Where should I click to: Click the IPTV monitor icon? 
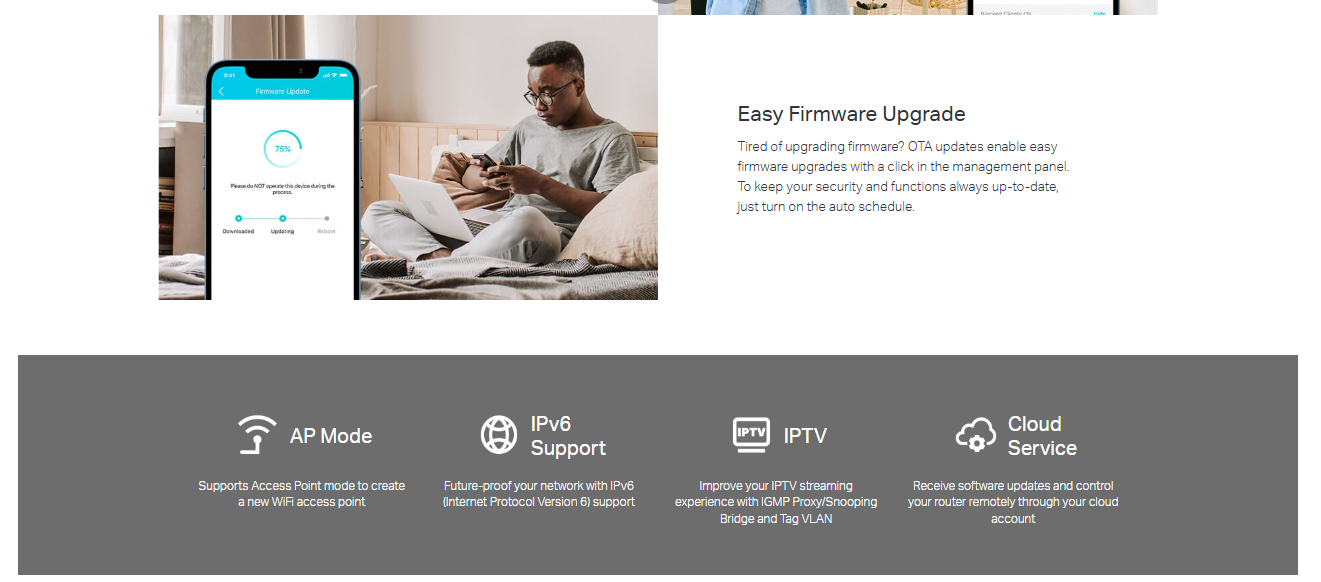(x=751, y=435)
